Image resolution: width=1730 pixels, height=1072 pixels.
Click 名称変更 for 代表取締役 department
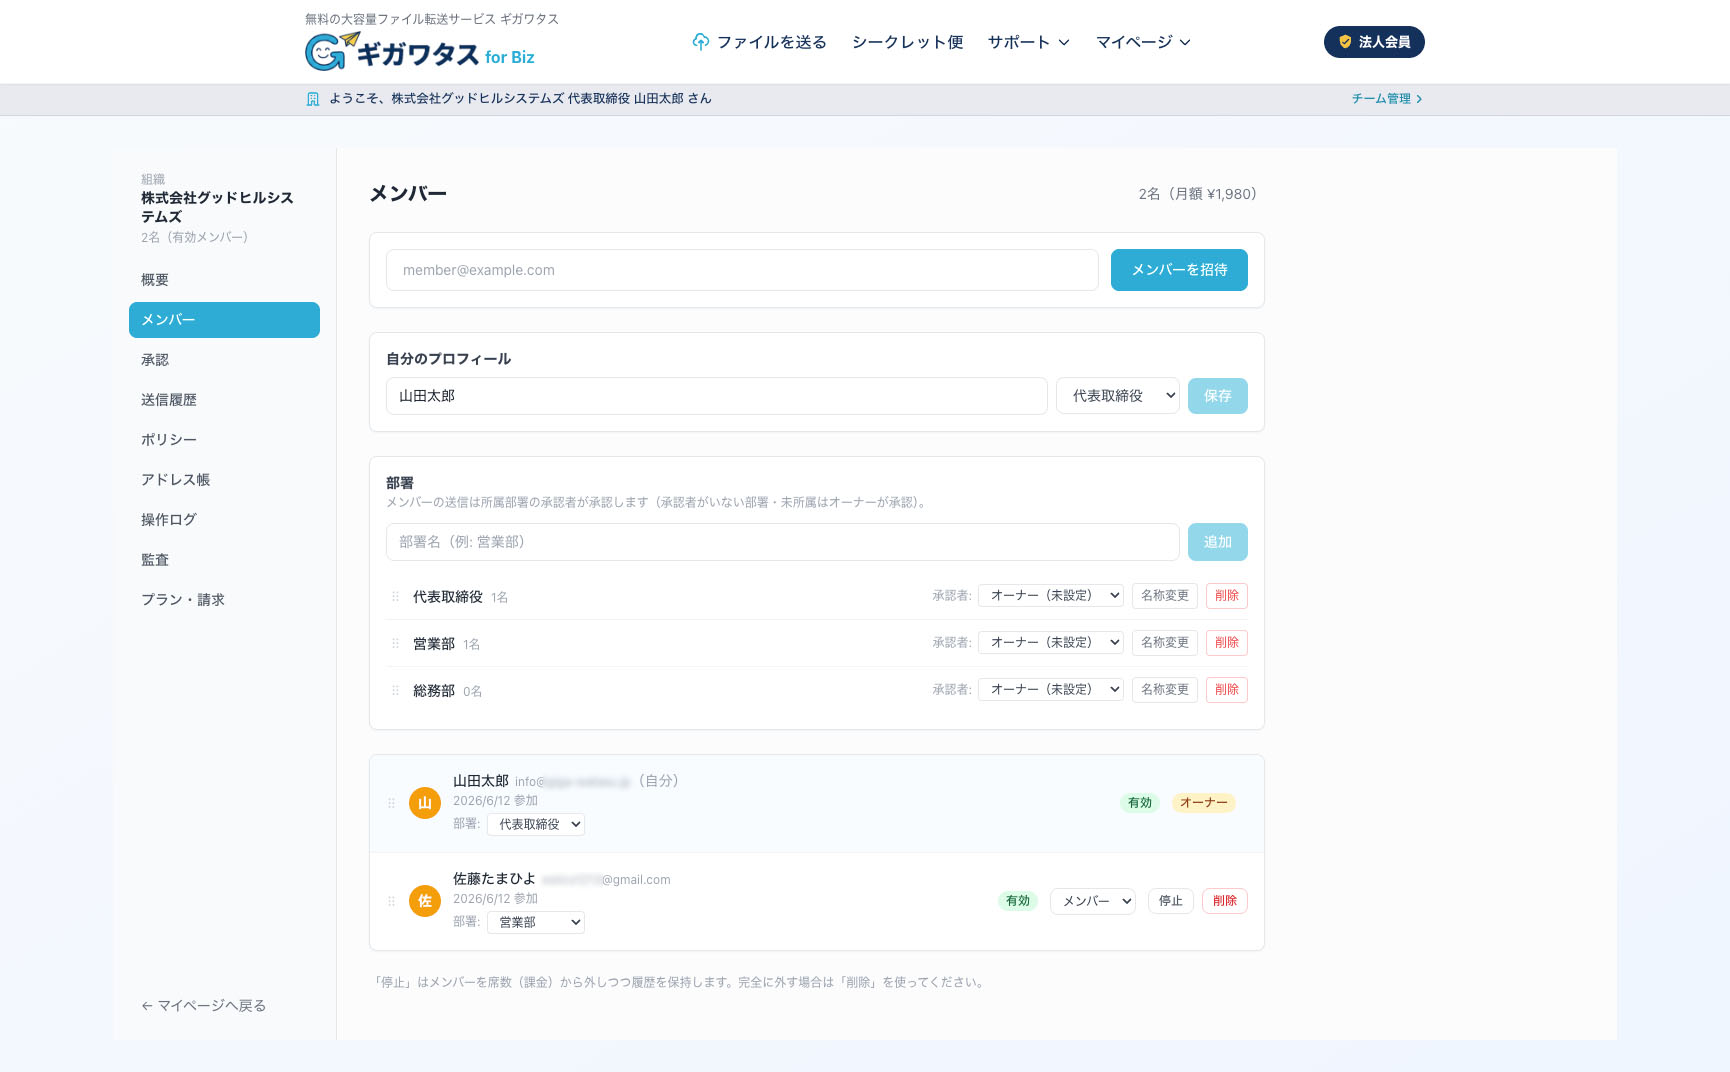[1165, 596]
